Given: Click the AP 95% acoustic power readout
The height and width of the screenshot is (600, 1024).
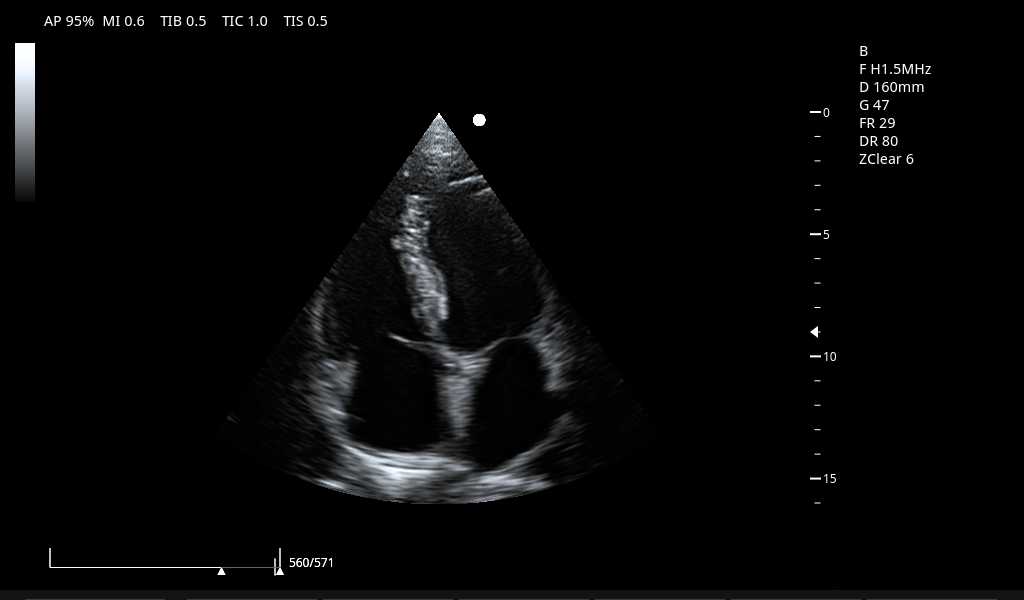Looking at the screenshot, I should (x=69, y=21).
